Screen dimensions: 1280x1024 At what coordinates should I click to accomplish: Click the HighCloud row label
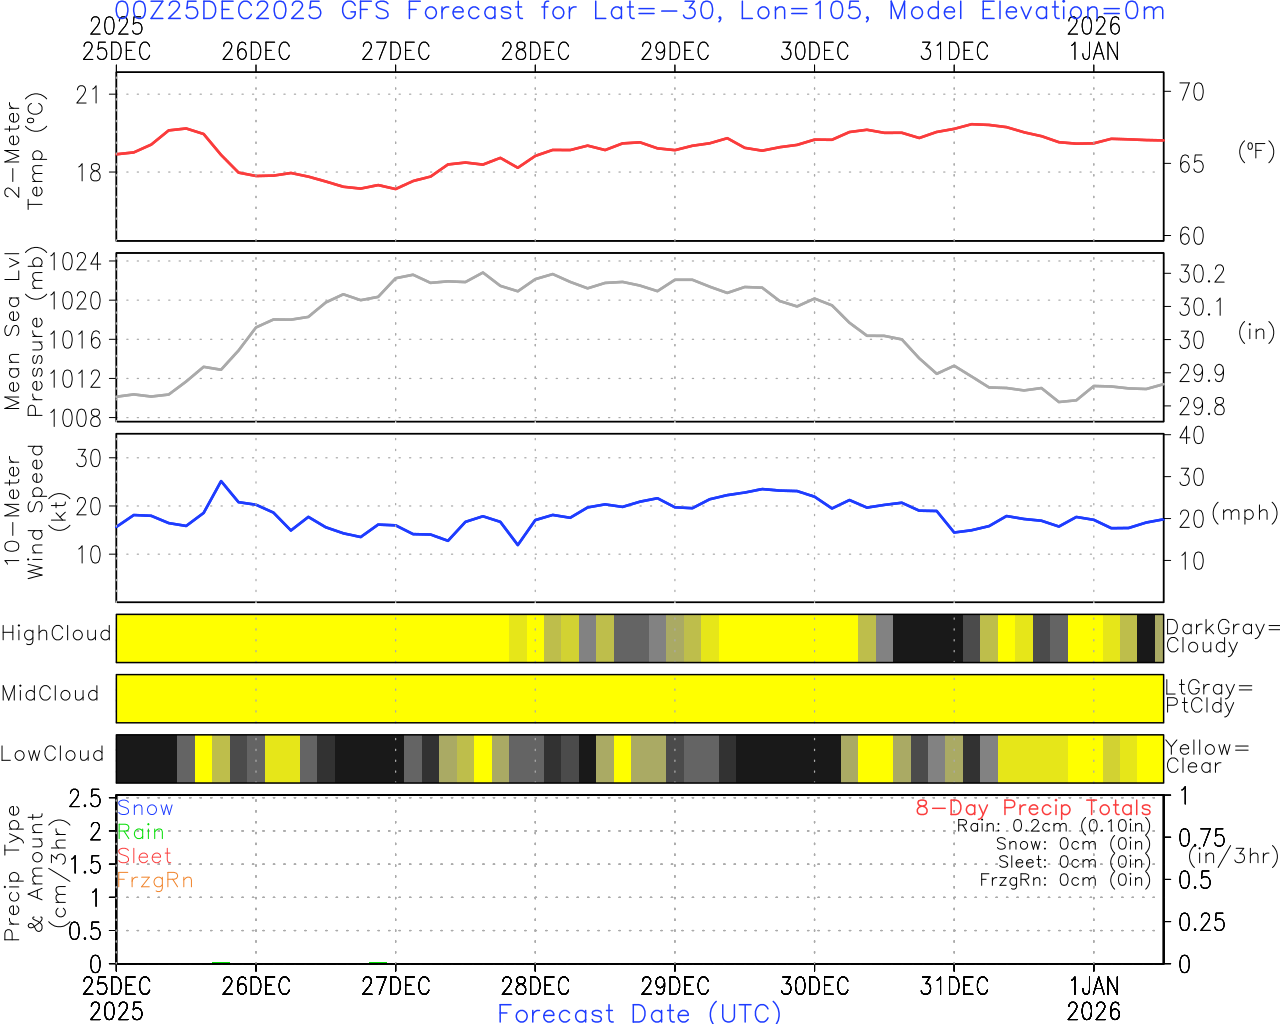[x=56, y=634]
